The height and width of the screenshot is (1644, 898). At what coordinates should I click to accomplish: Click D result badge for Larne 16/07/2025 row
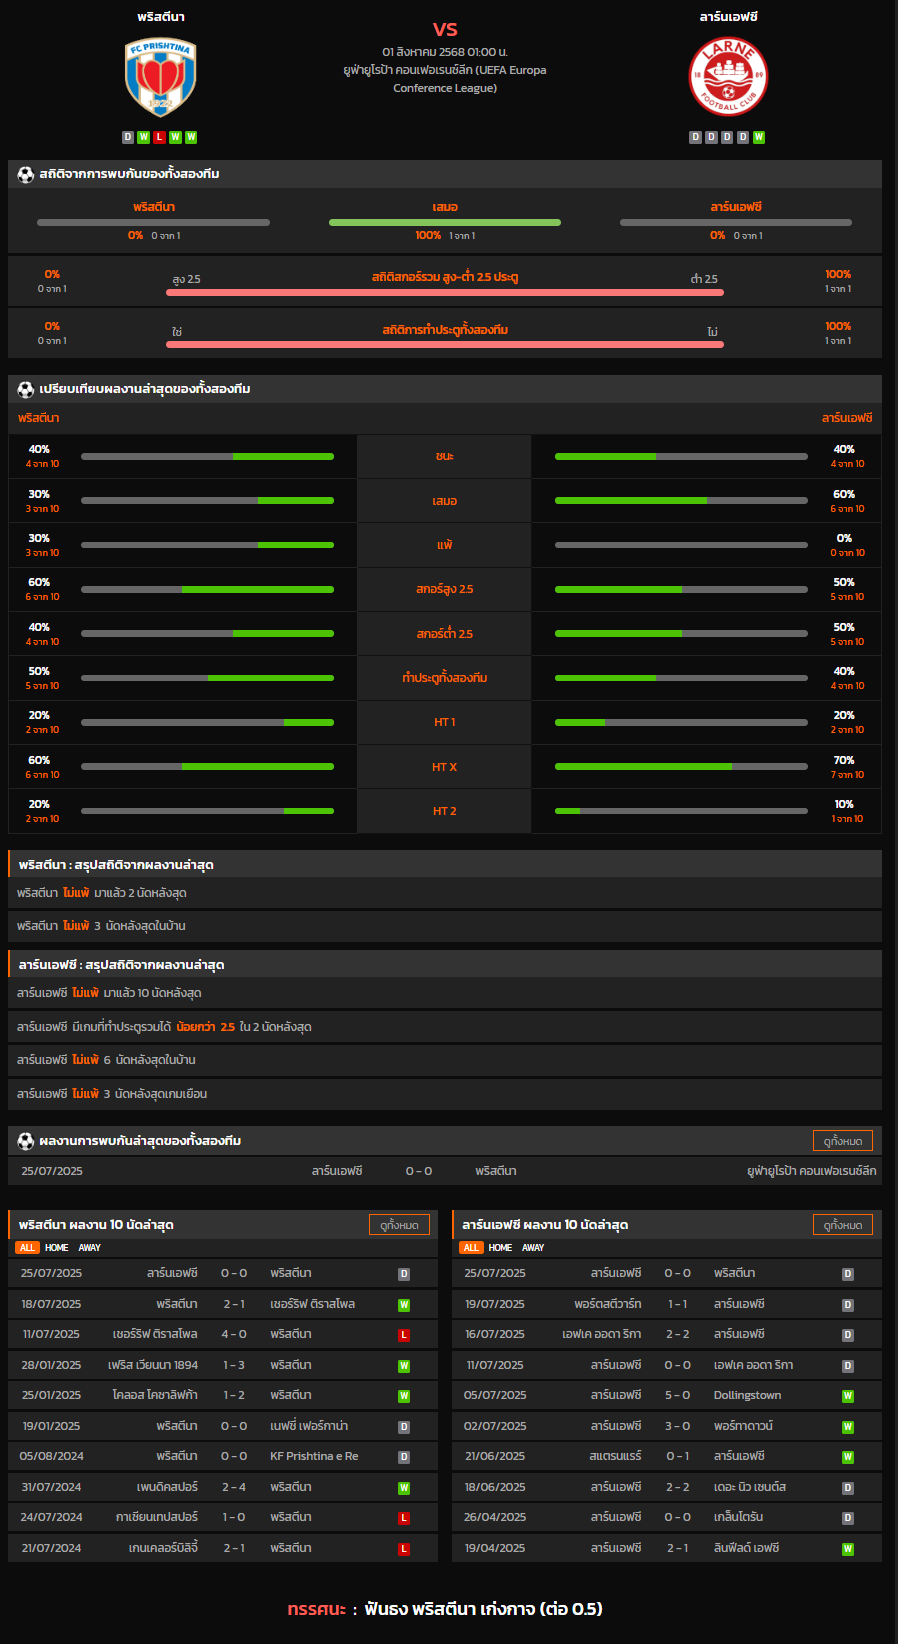click(x=848, y=1335)
